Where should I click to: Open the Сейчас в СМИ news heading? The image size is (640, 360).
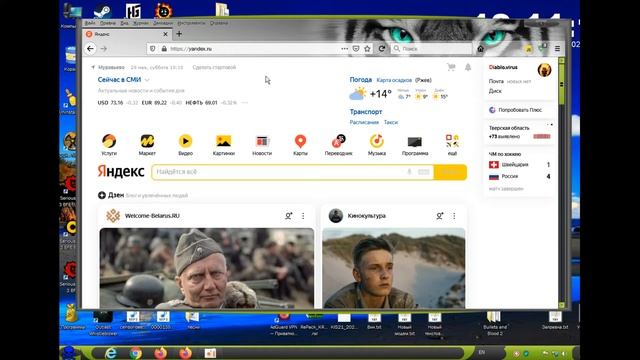119,80
